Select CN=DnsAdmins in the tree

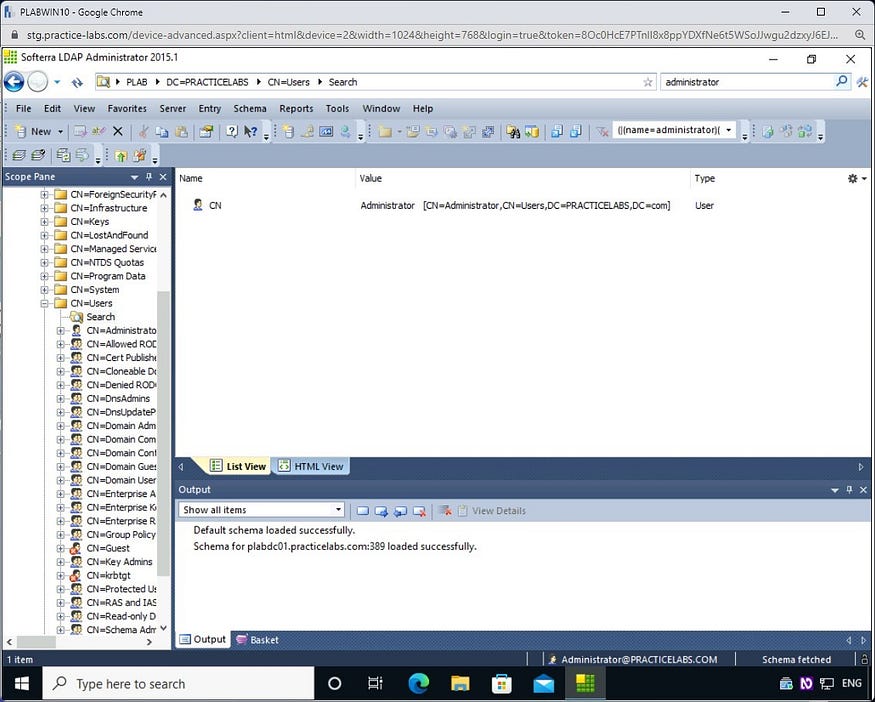[x=118, y=399]
